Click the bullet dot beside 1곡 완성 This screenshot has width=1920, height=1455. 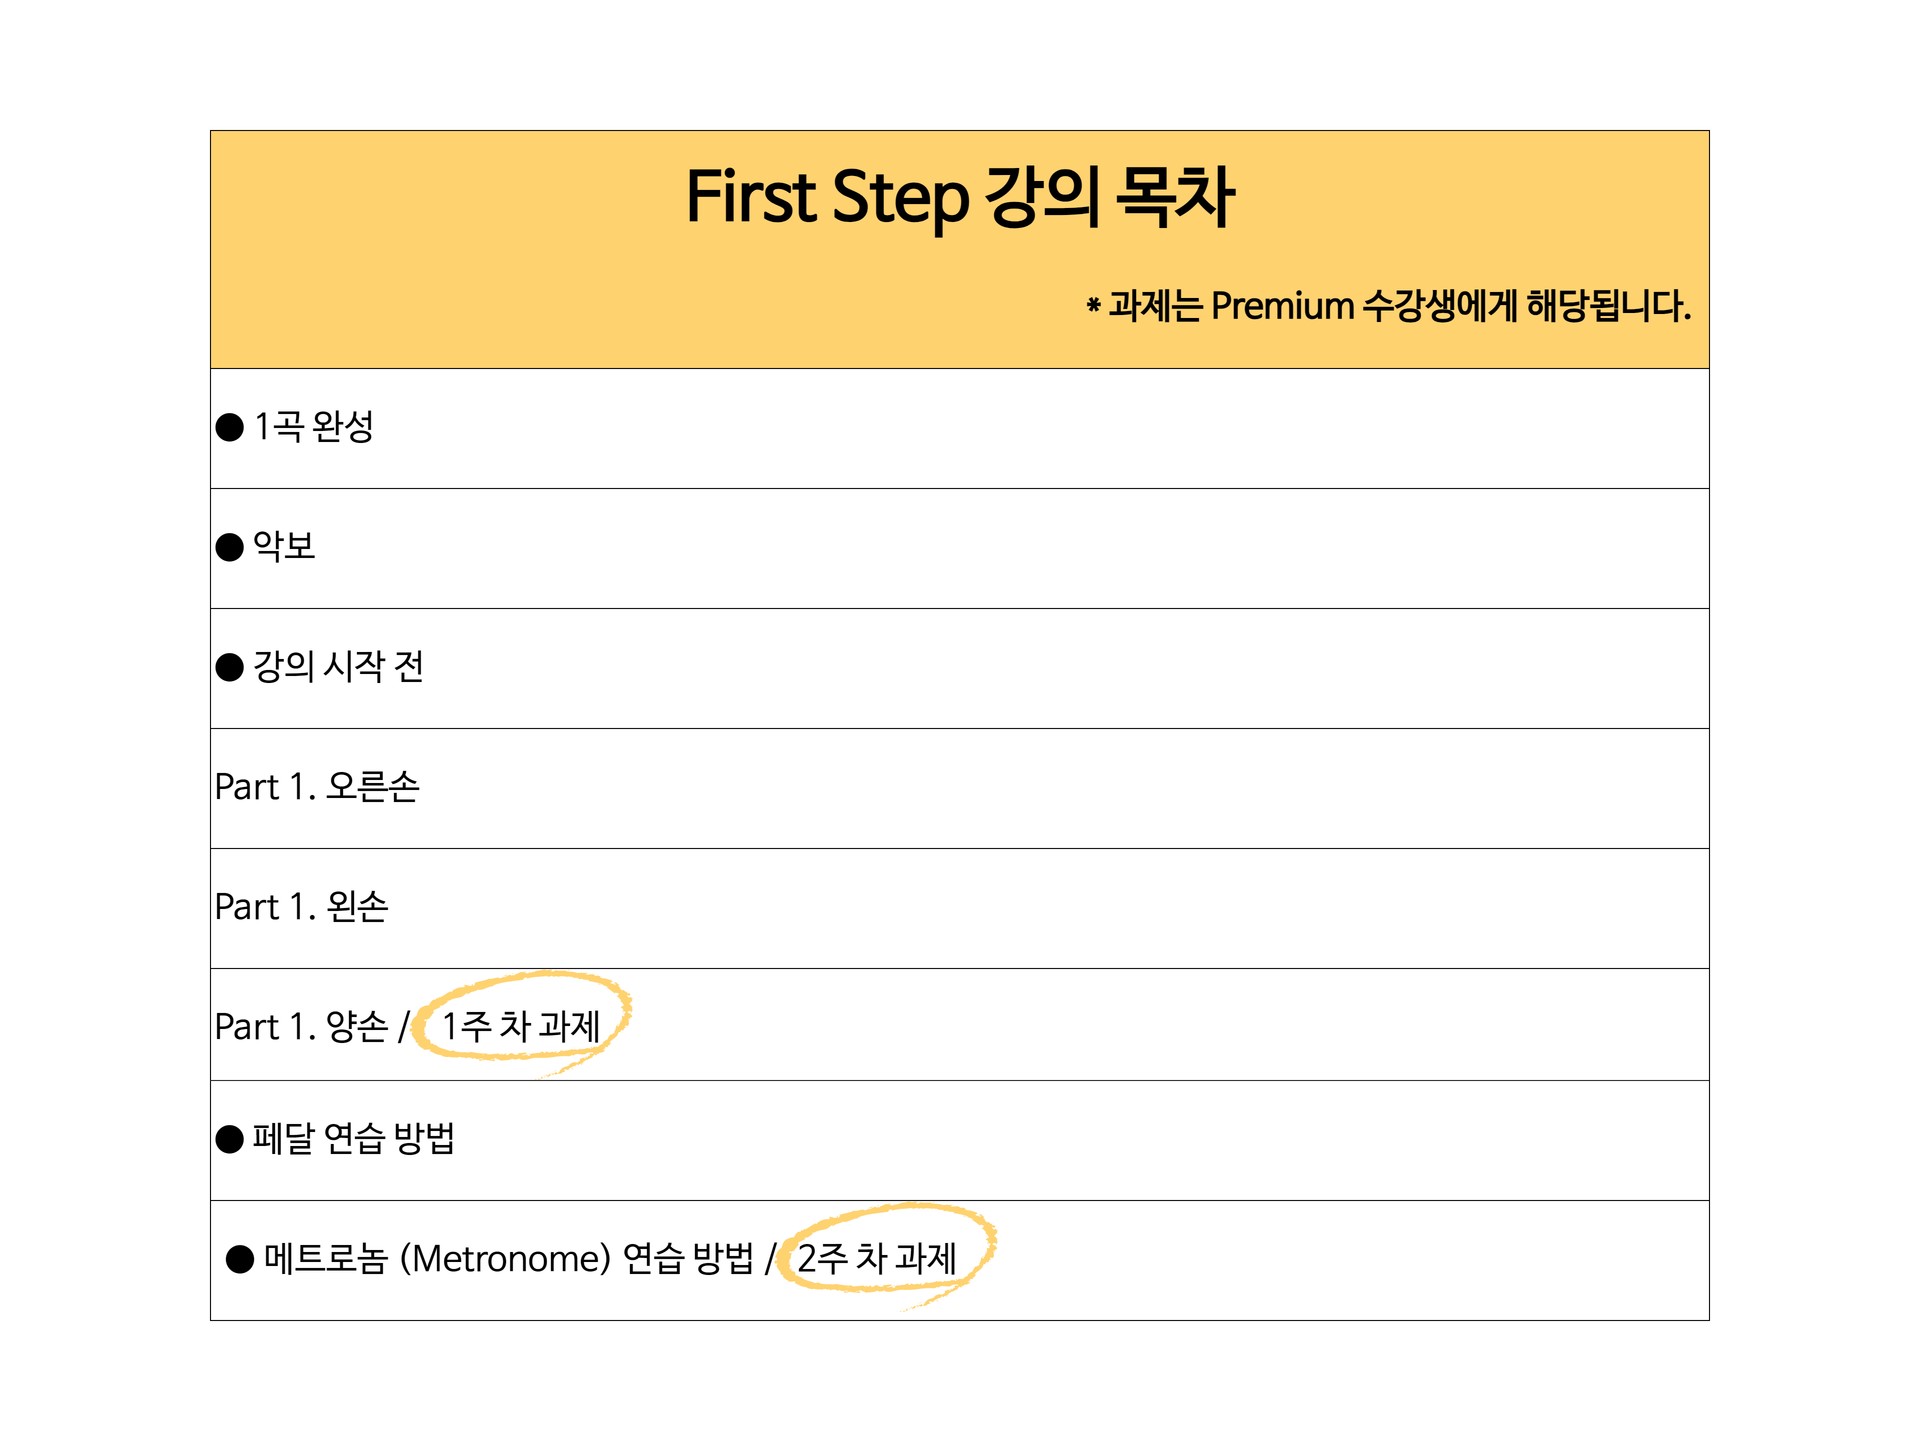click(230, 428)
